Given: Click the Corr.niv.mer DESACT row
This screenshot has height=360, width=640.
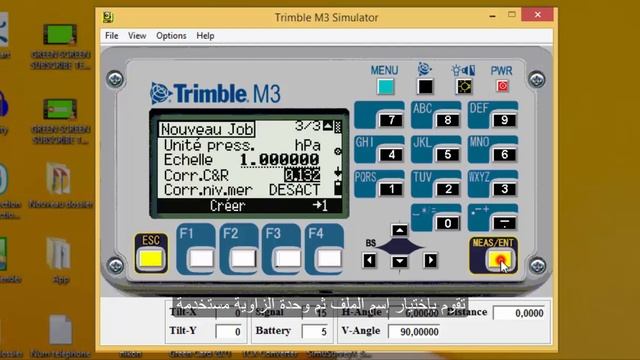Looking at the screenshot, I should [242, 190].
